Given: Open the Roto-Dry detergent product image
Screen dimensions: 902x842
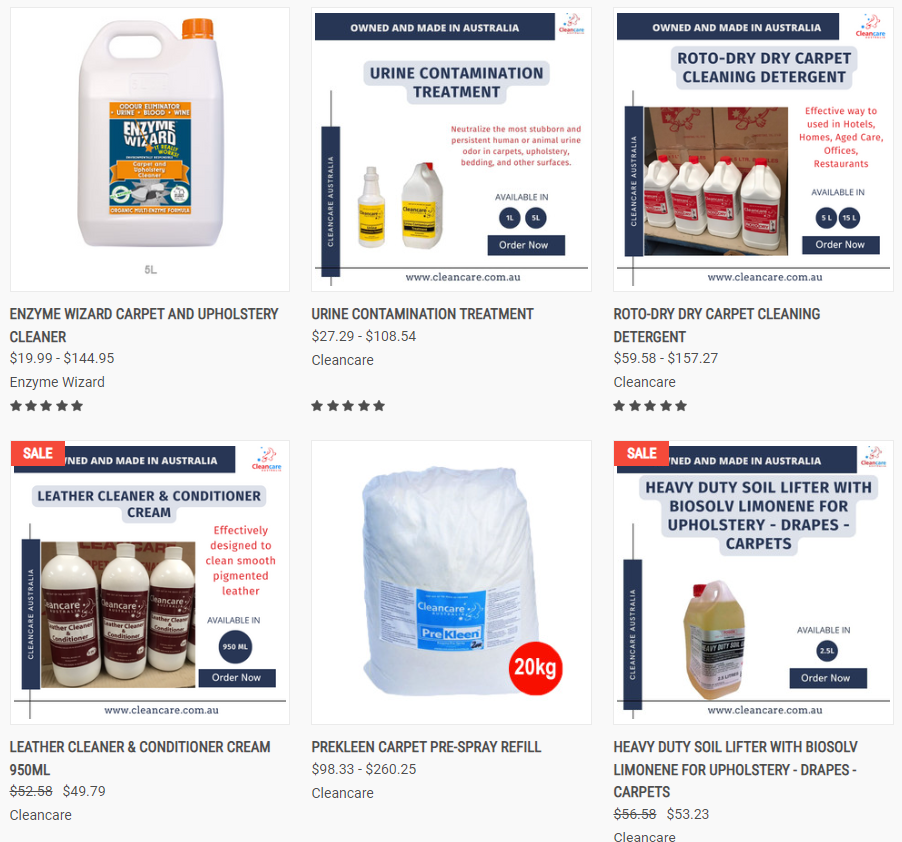Looking at the screenshot, I should 753,150.
